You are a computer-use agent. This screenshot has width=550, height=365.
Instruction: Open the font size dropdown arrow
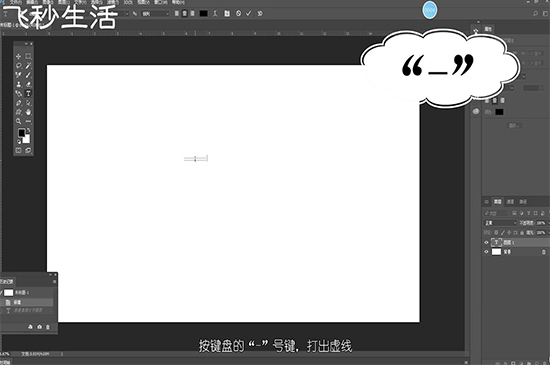tap(127, 14)
